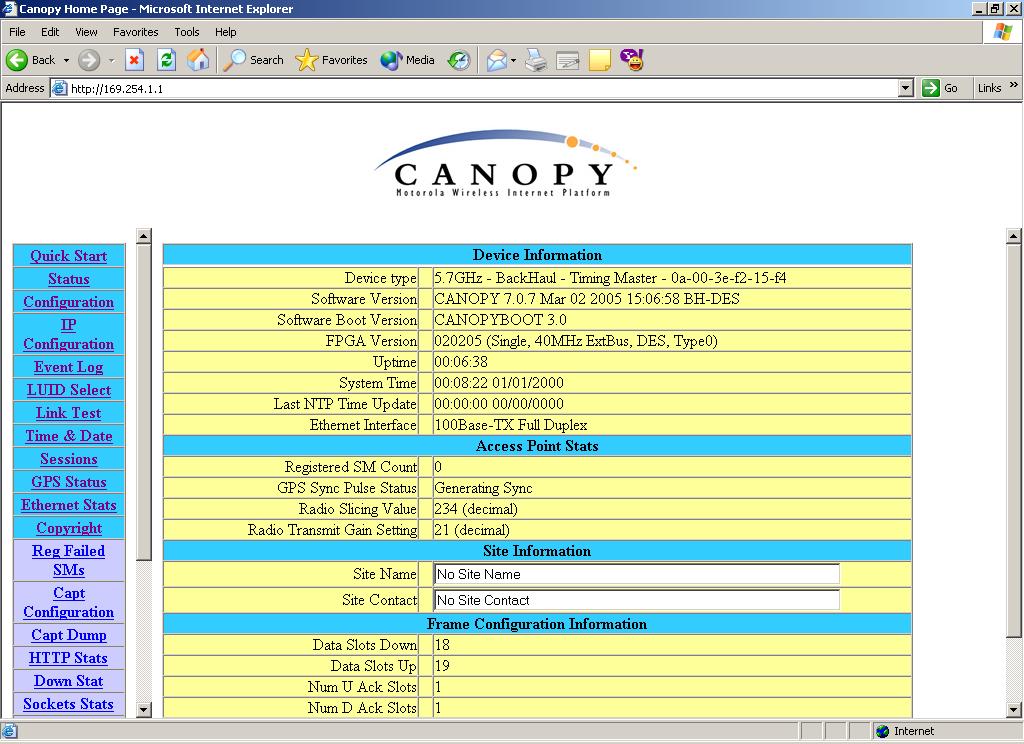
Task: Open the History icon in the toolbar
Action: click(x=458, y=60)
